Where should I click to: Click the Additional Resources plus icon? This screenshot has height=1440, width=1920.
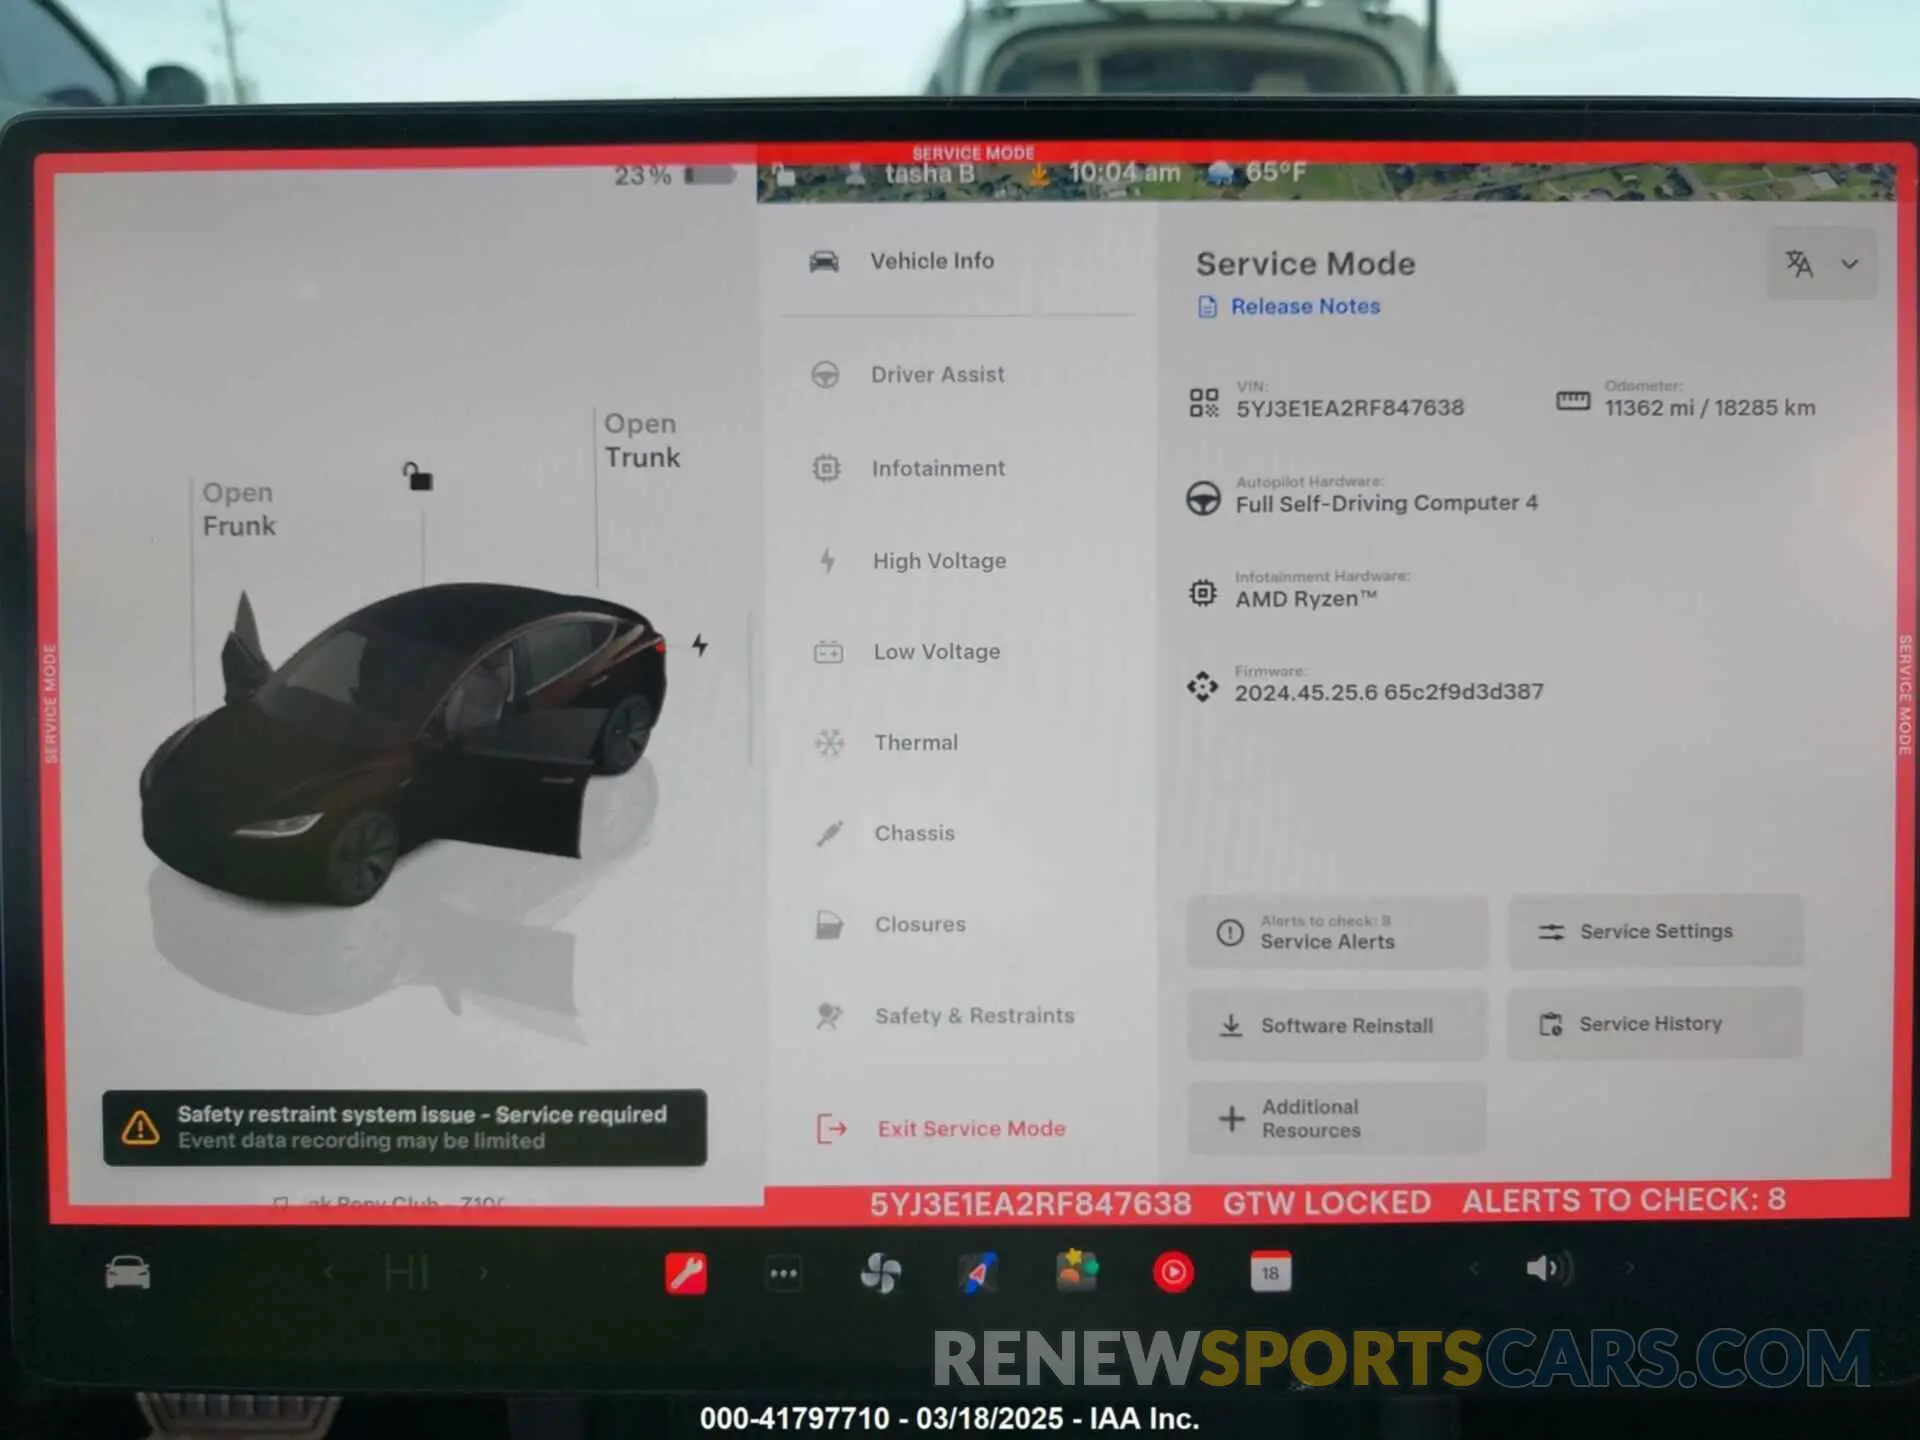[x=1232, y=1118]
